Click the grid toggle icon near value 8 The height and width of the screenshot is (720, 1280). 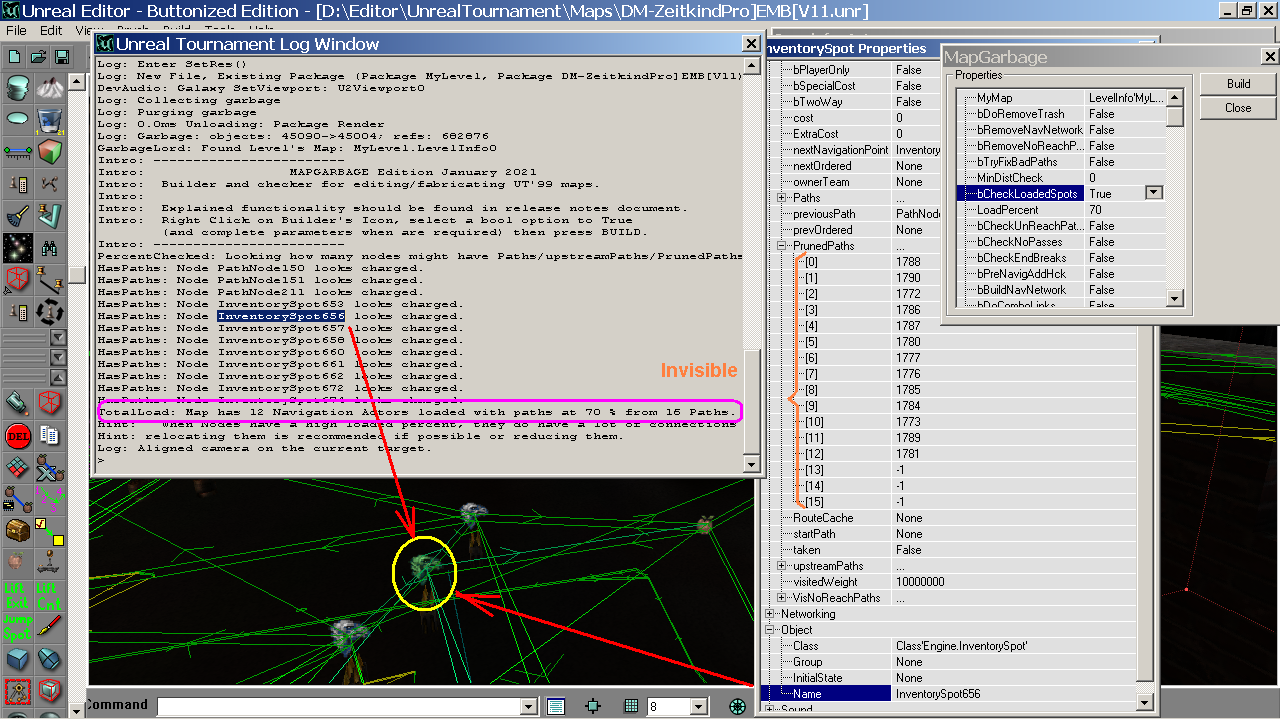pos(631,706)
